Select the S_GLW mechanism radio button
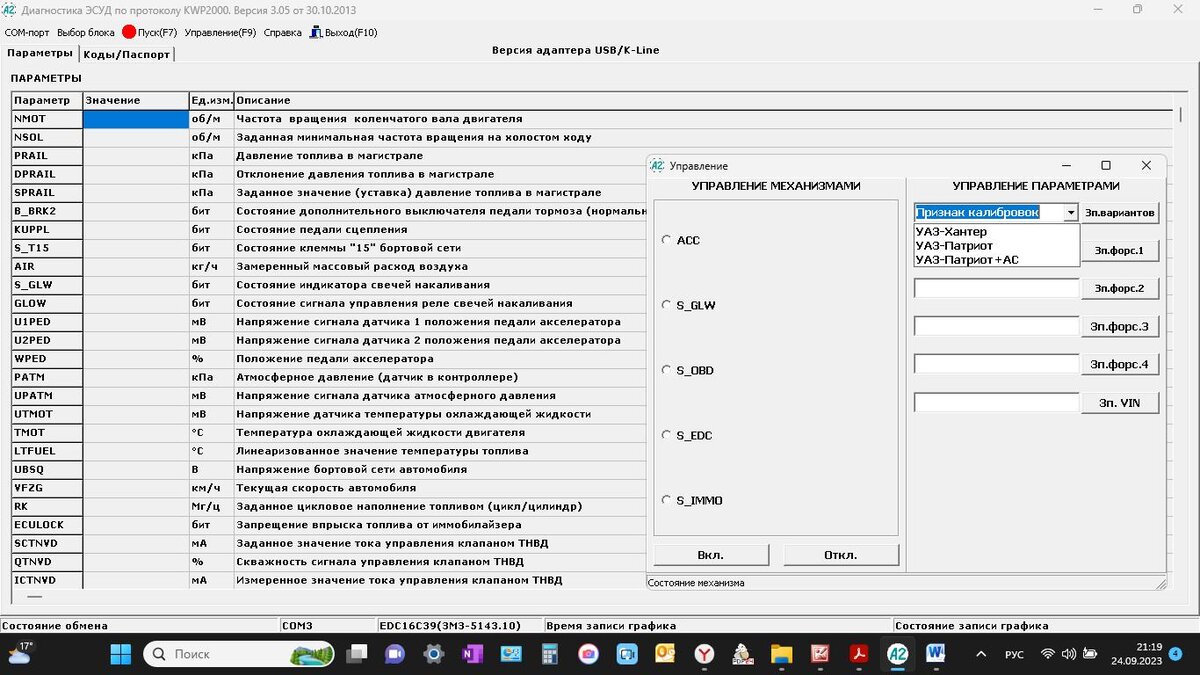The height and width of the screenshot is (675, 1200). 667,305
